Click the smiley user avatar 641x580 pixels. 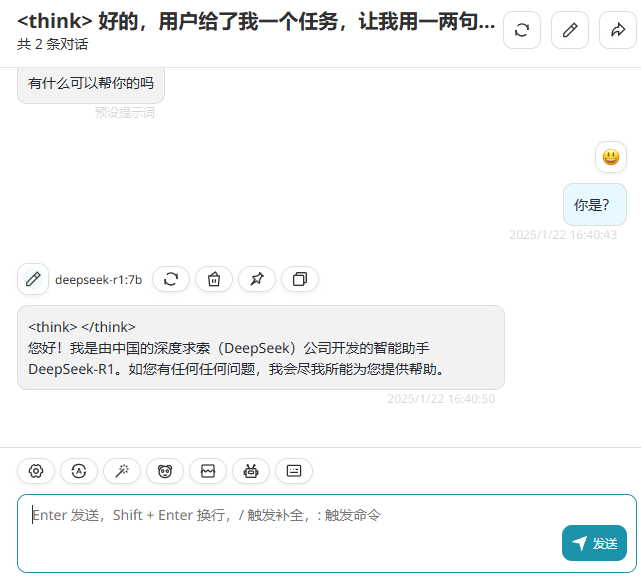(611, 157)
